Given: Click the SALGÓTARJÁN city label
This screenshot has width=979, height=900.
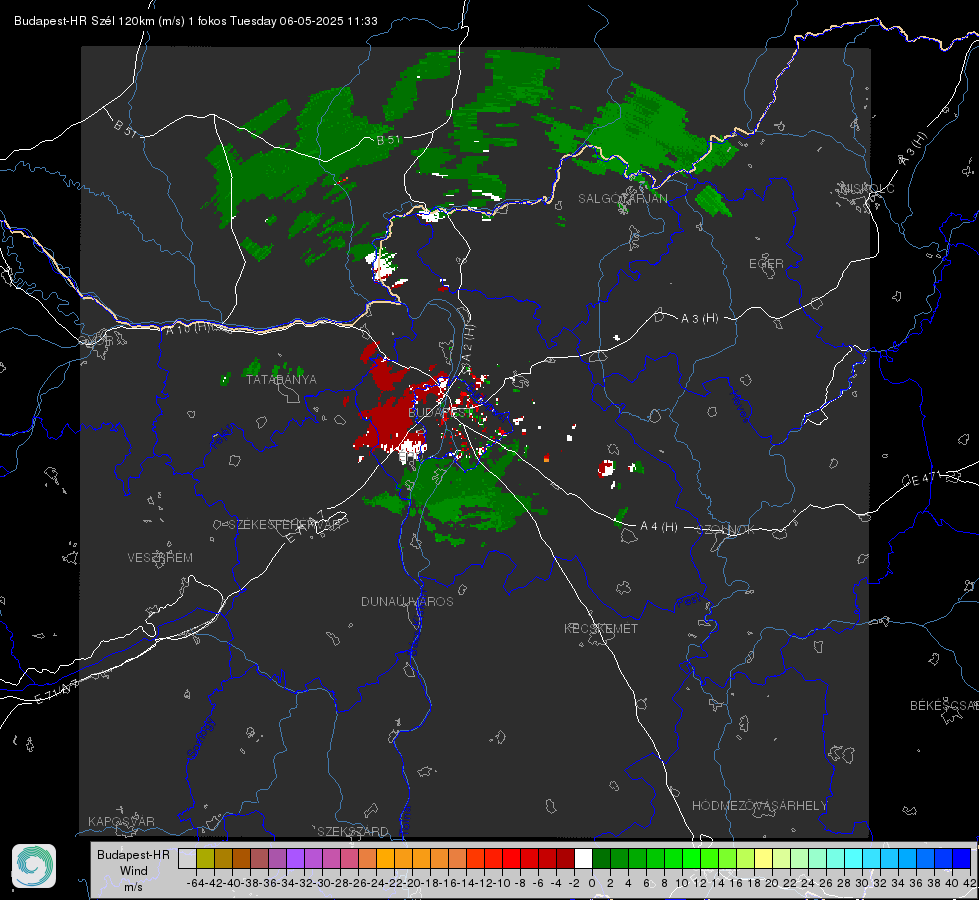Looking at the screenshot, I should [x=622, y=199].
